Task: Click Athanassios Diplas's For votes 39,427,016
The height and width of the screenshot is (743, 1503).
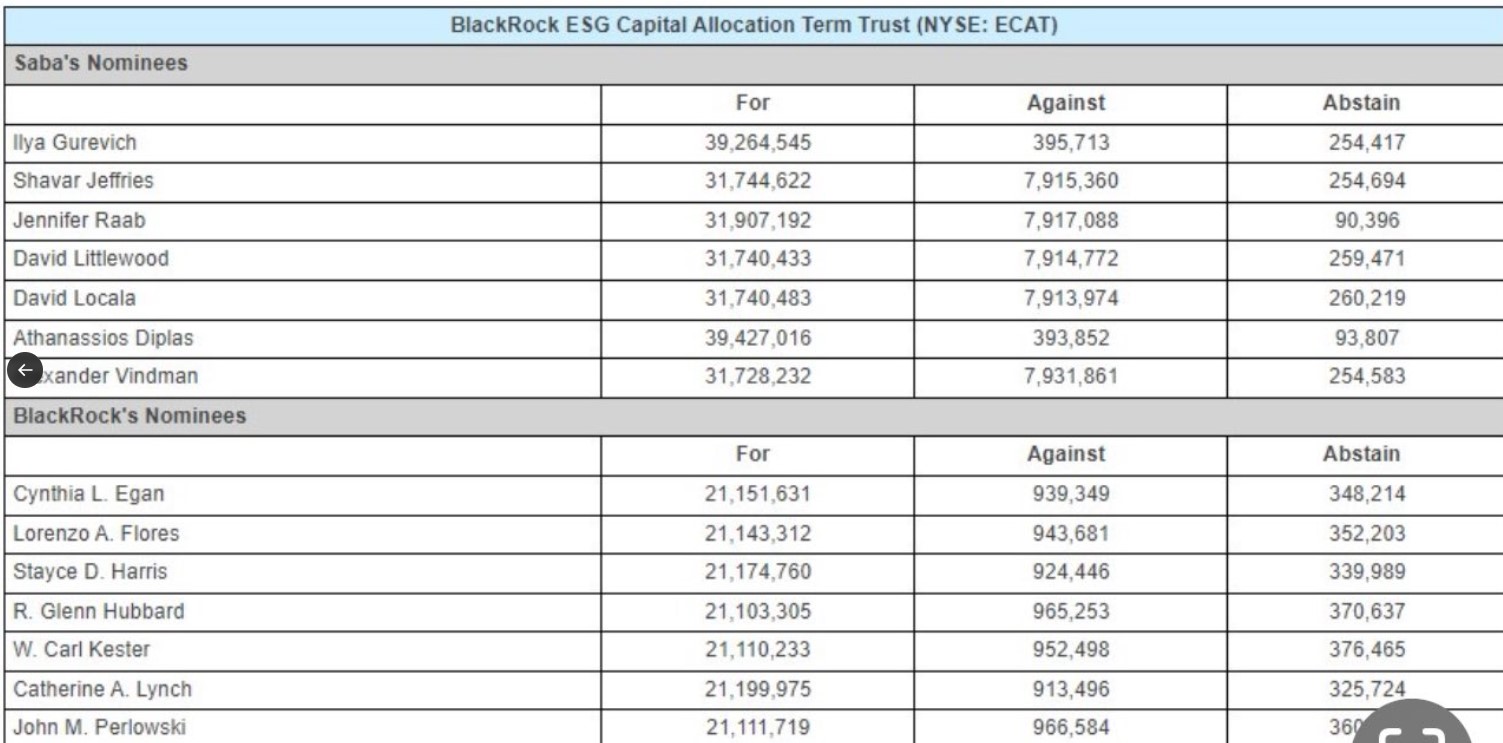Action: [x=757, y=338]
